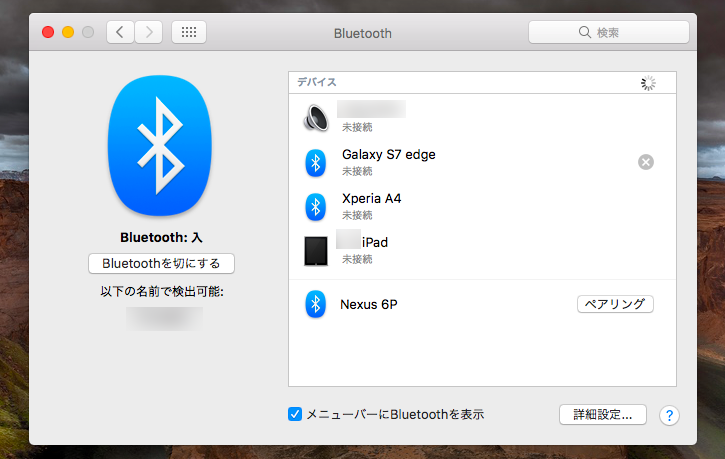Click the Xperia A4 Bluetooth icon
The height and width of the screenshot is (459, 725).
click(315, 206)
